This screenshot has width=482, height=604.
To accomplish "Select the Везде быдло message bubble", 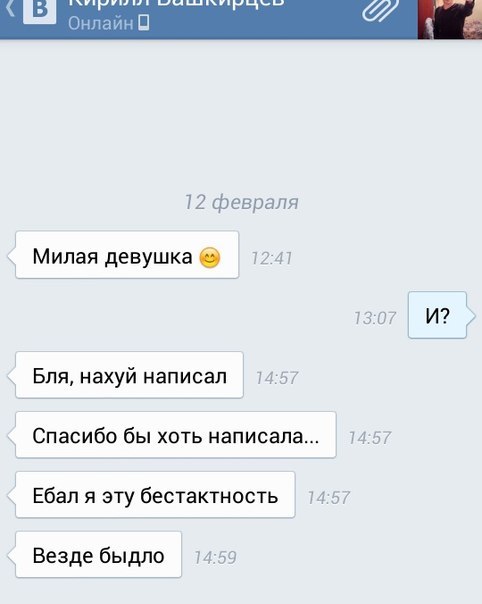I will (x=98, y=555).
